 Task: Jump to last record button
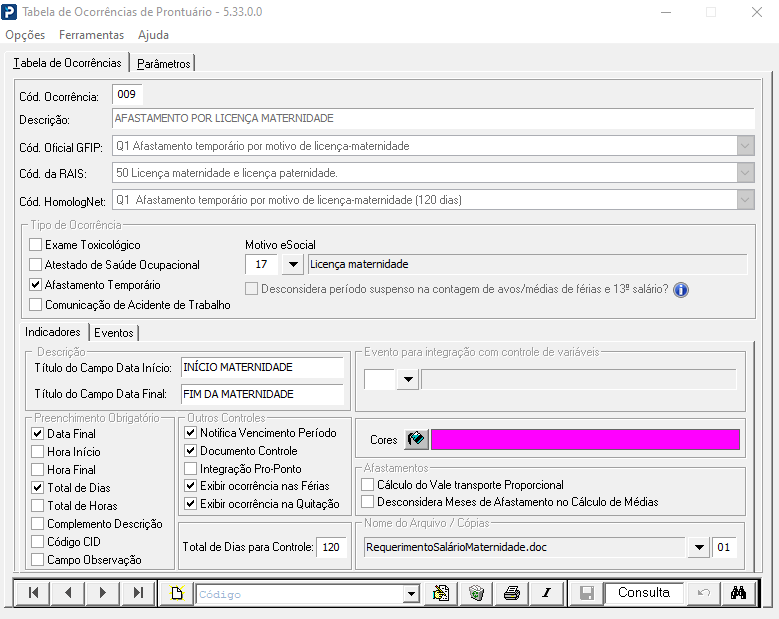(x=138, y=593)
